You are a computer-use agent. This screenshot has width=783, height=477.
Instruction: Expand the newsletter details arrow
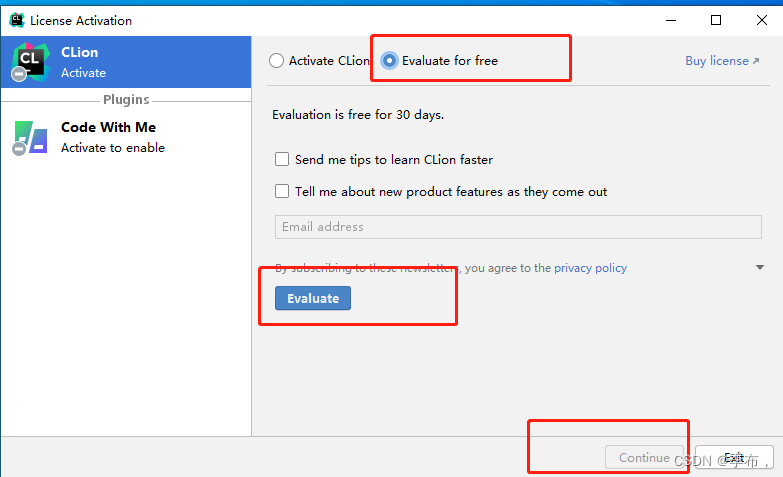[x=760, y=268]
